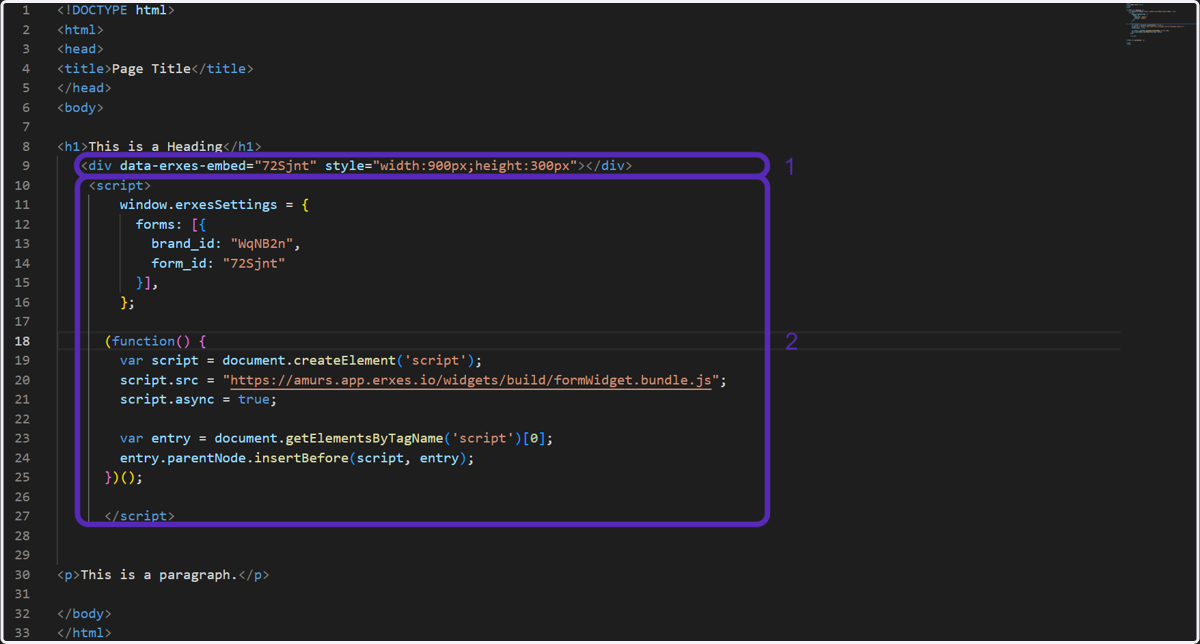Screen dimensions: 1200x644
Task: Click the closing </script> tag
Action: [140, 516]
